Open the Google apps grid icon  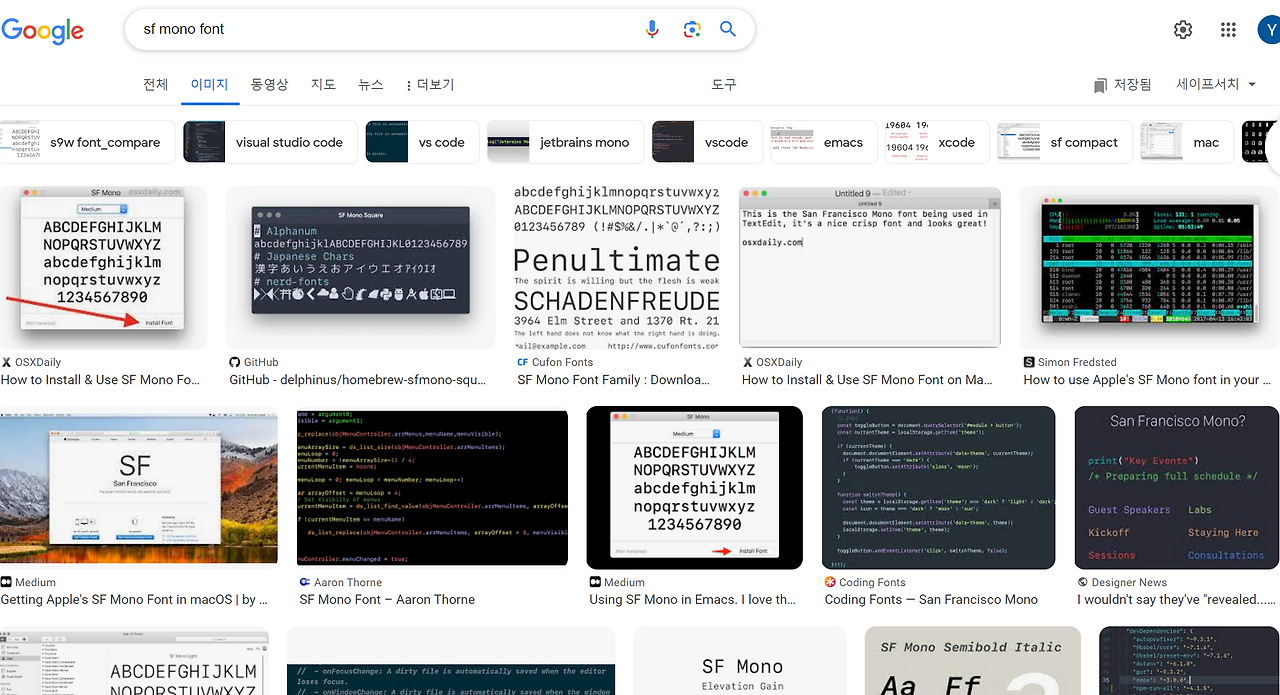(1228, 30)
